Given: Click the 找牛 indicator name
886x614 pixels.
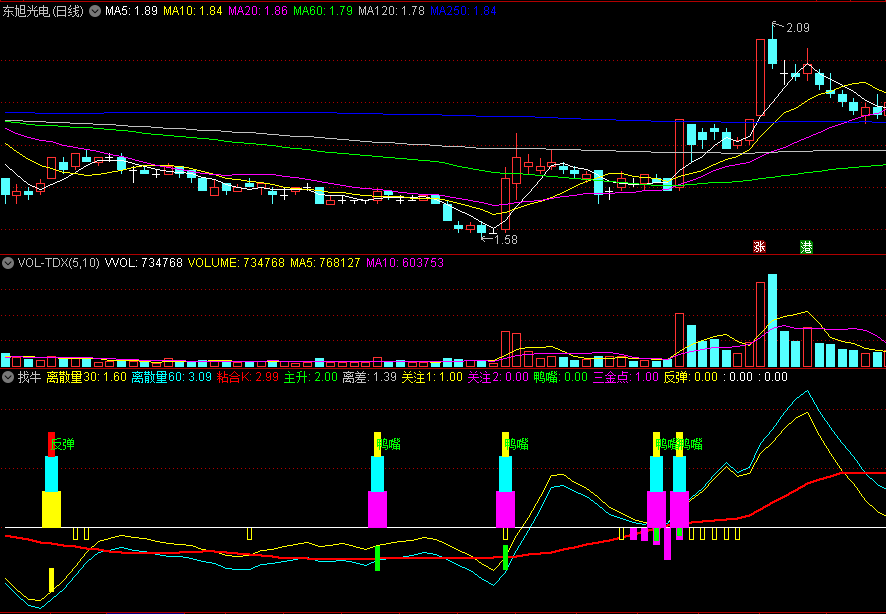Looking at the screenshot, I should (x=29, y=377).
